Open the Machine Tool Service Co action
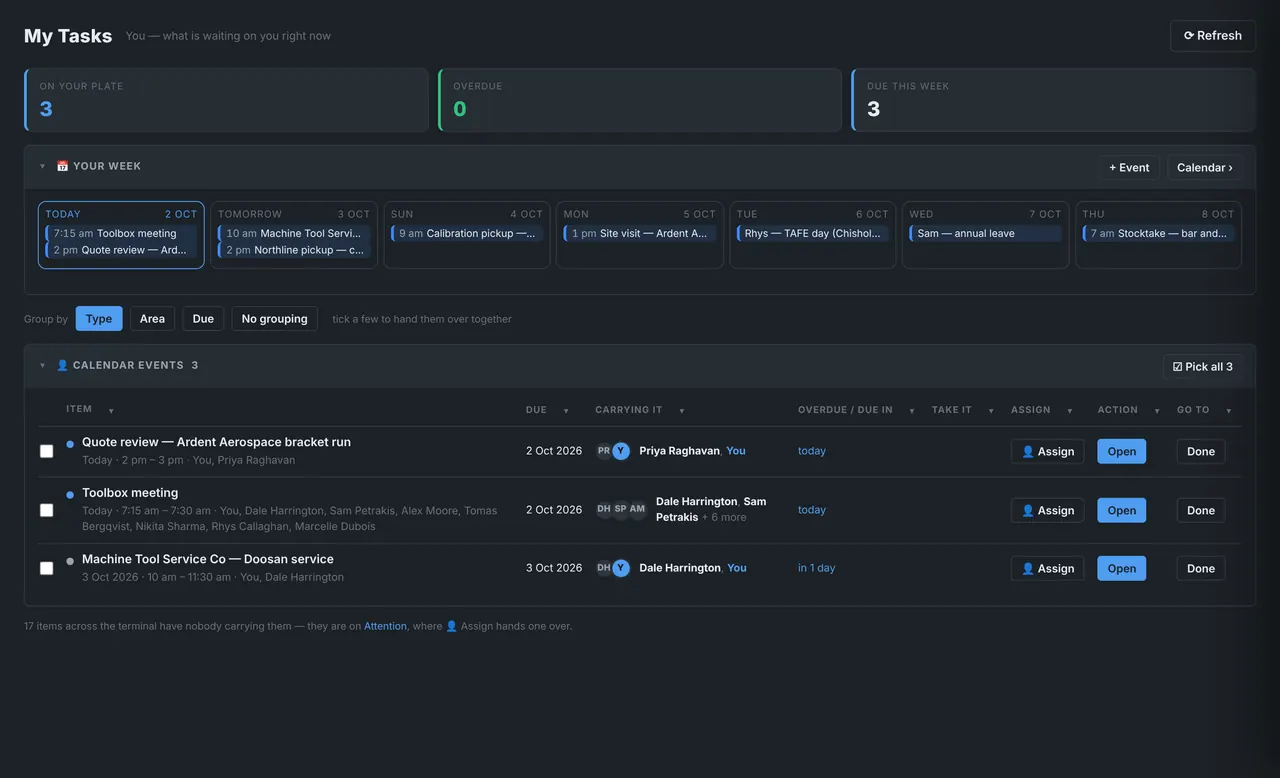Viewport: 1280px width, 778px height. (x=1122, y=568)
